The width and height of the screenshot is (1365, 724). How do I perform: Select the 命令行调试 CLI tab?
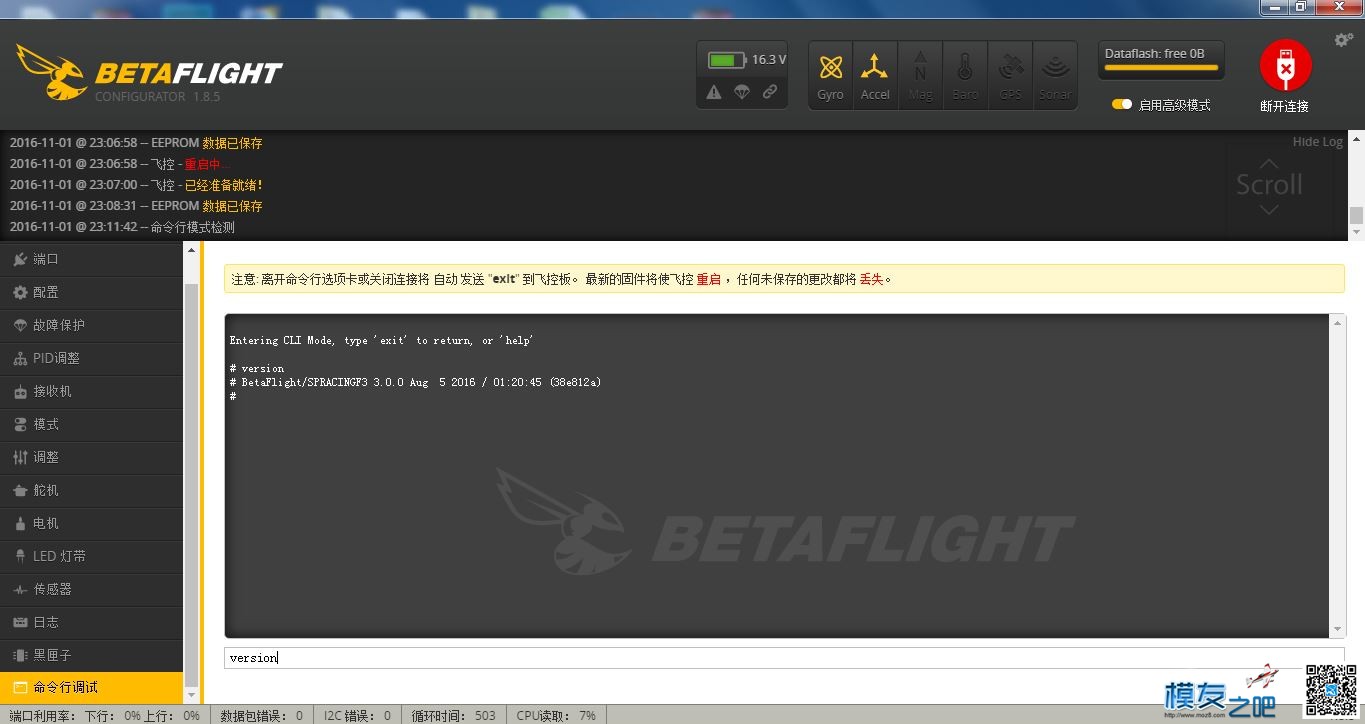click(92, 688)
